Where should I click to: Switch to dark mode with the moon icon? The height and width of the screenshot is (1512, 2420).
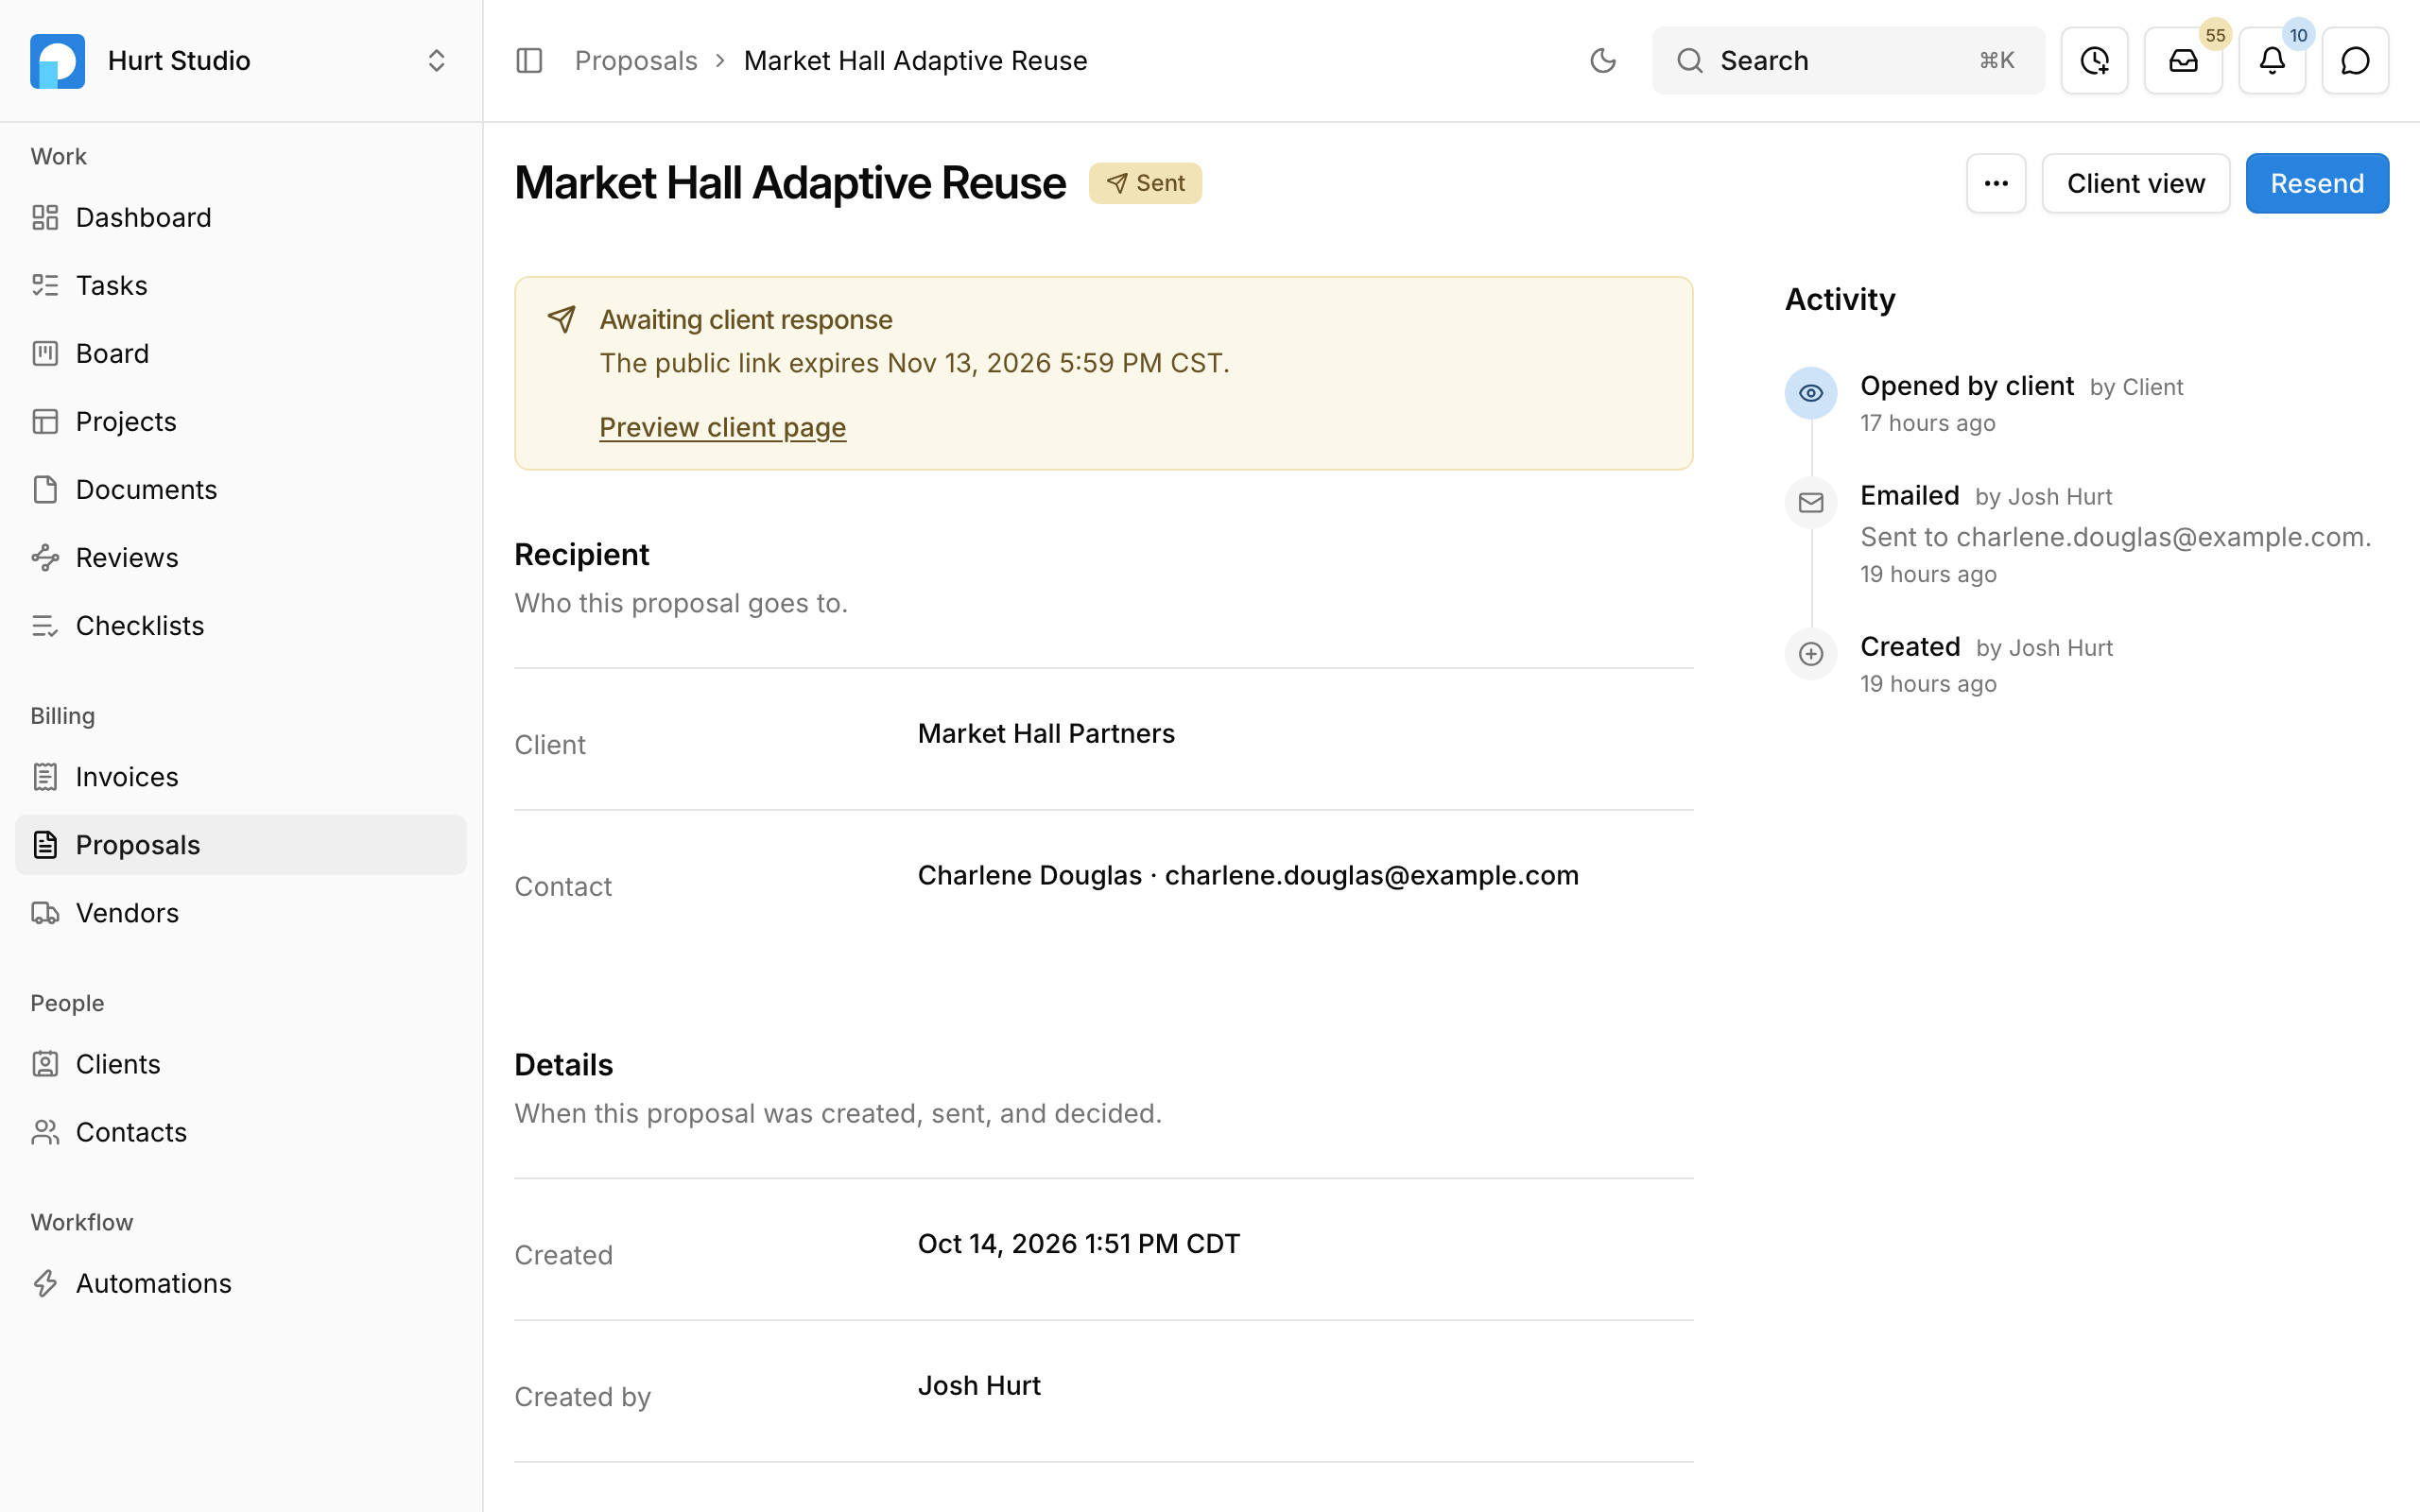tap(1602, 61)
